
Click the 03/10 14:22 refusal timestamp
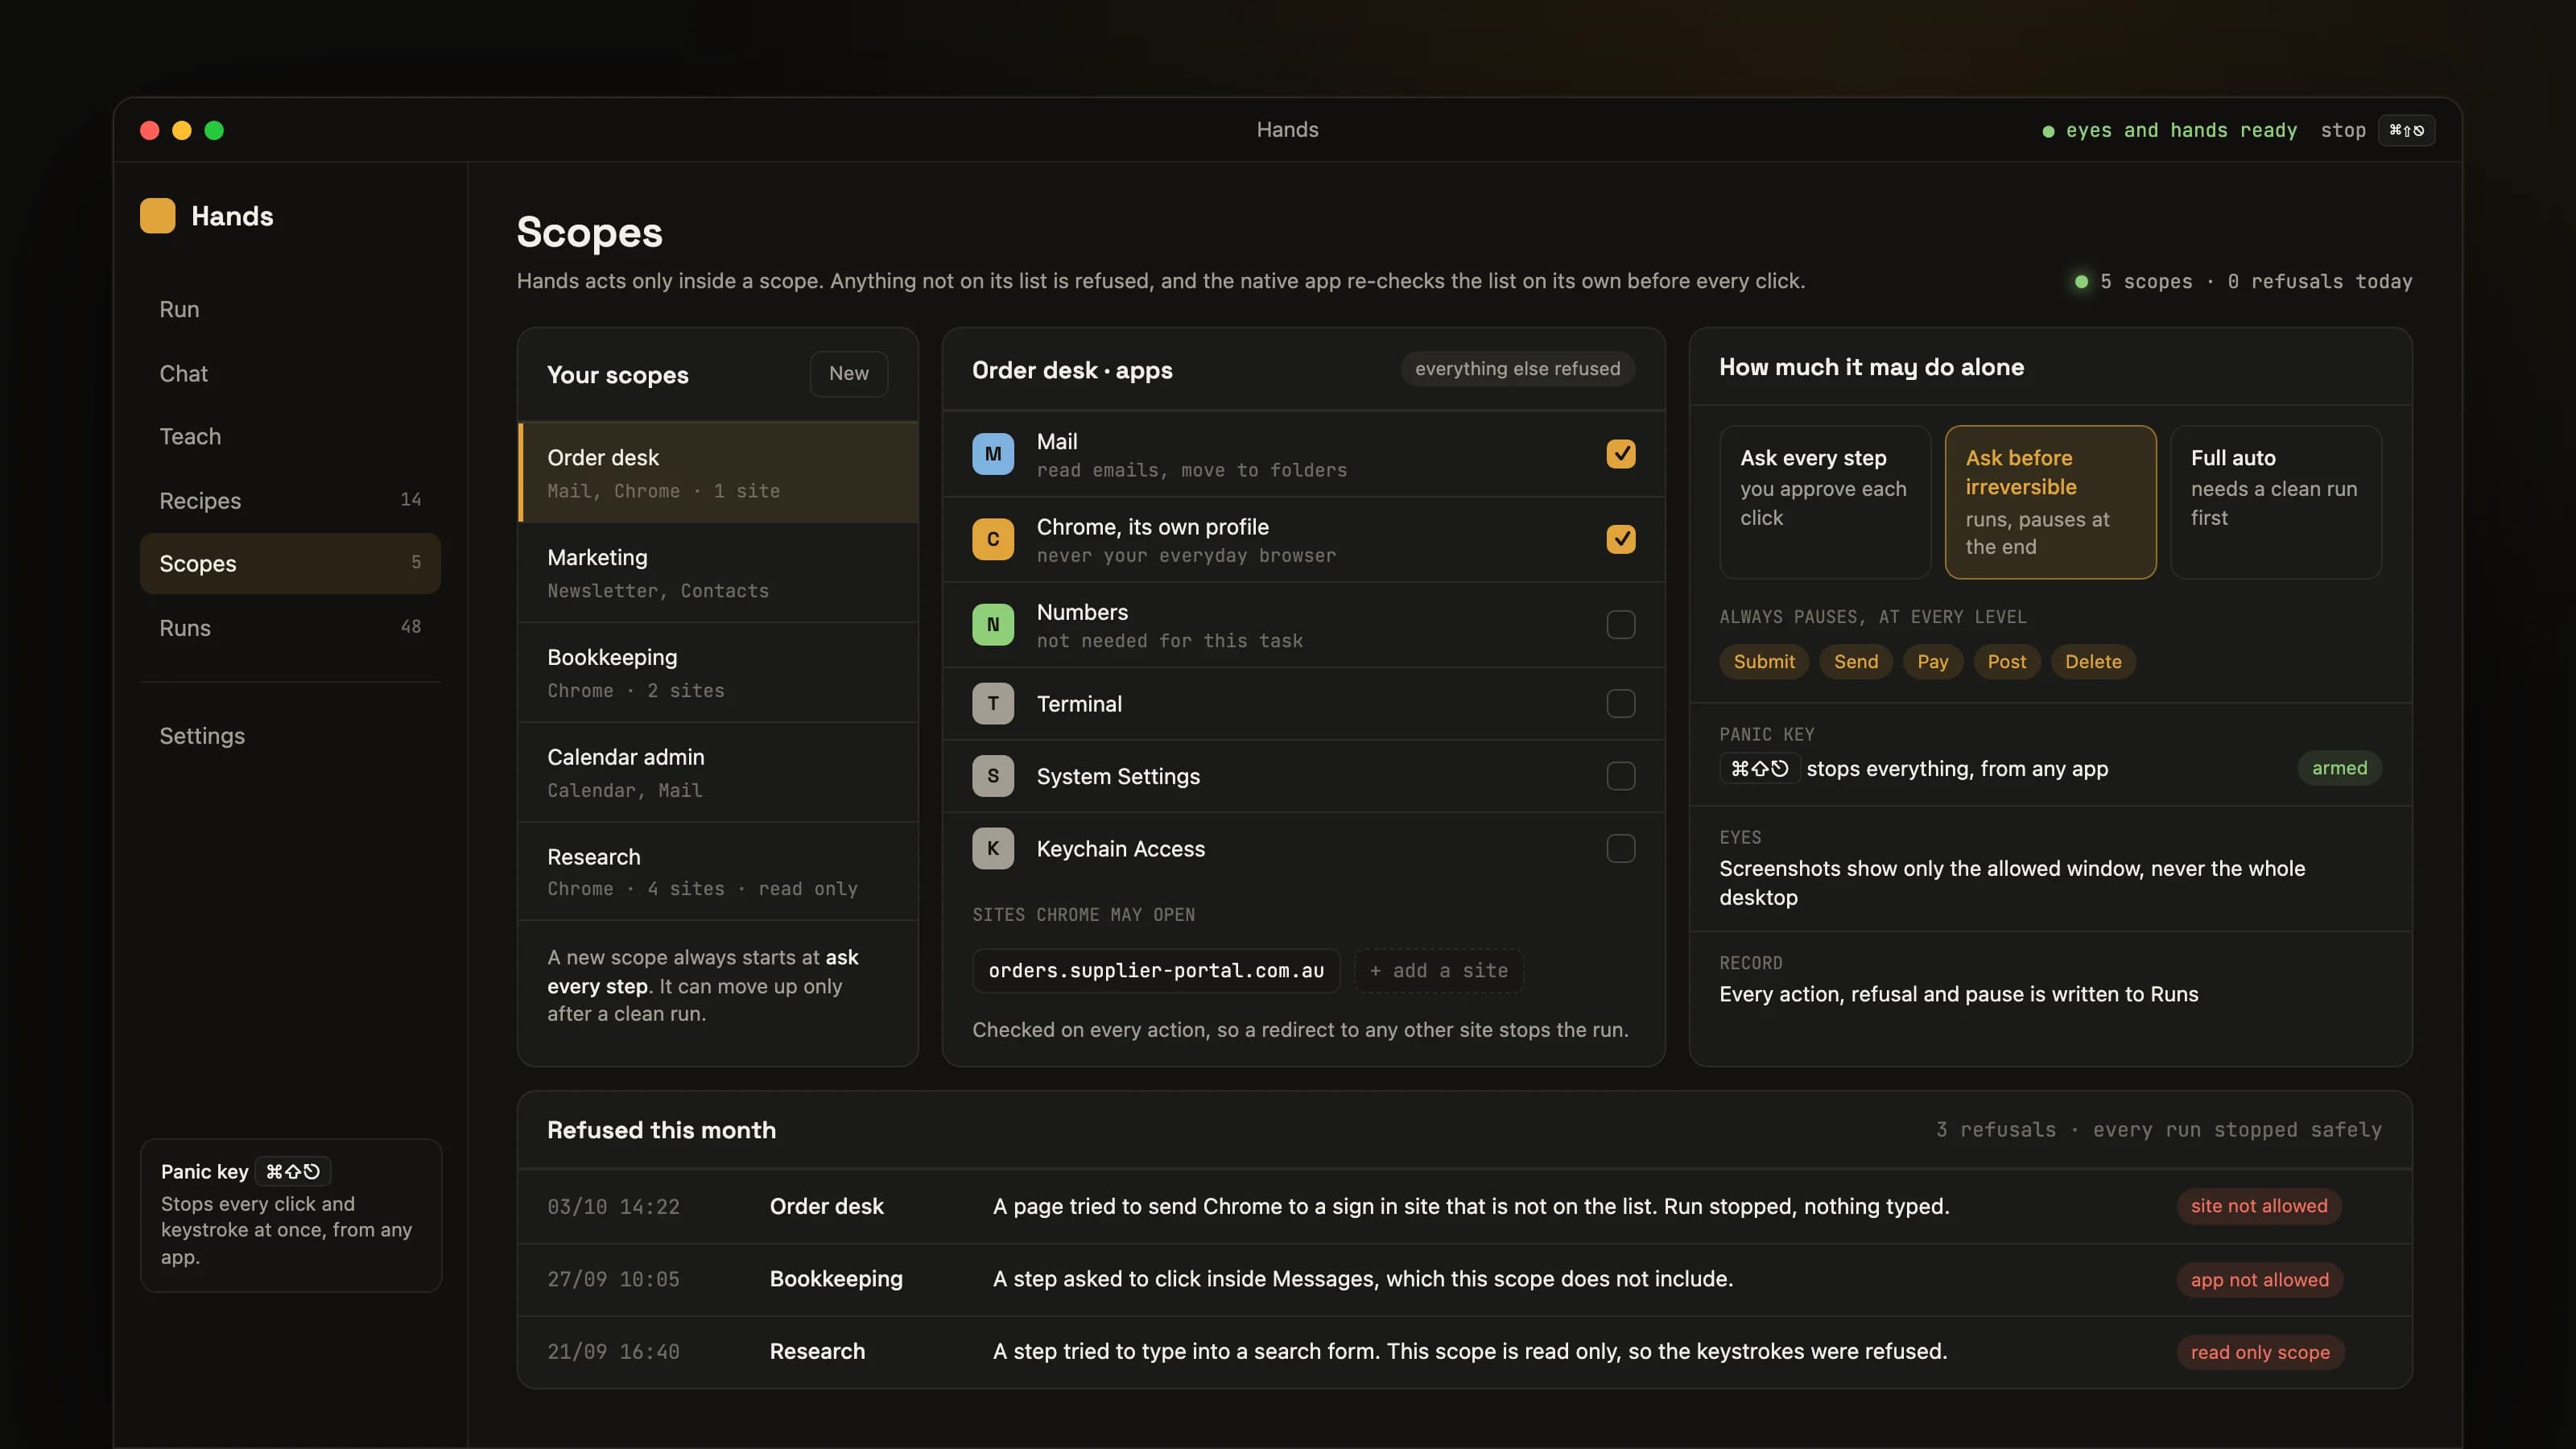coord(613,1206)
